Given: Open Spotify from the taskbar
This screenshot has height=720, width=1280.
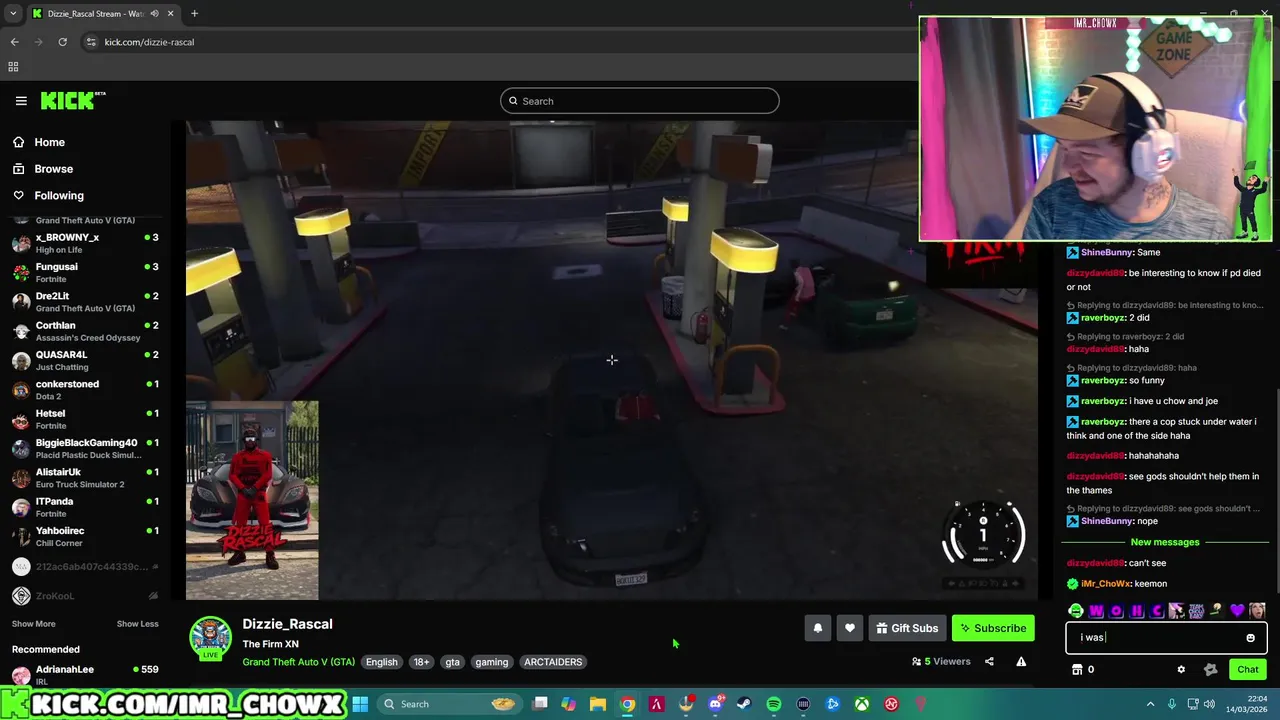Looking at the screenshot, I should tap(774, 704).
